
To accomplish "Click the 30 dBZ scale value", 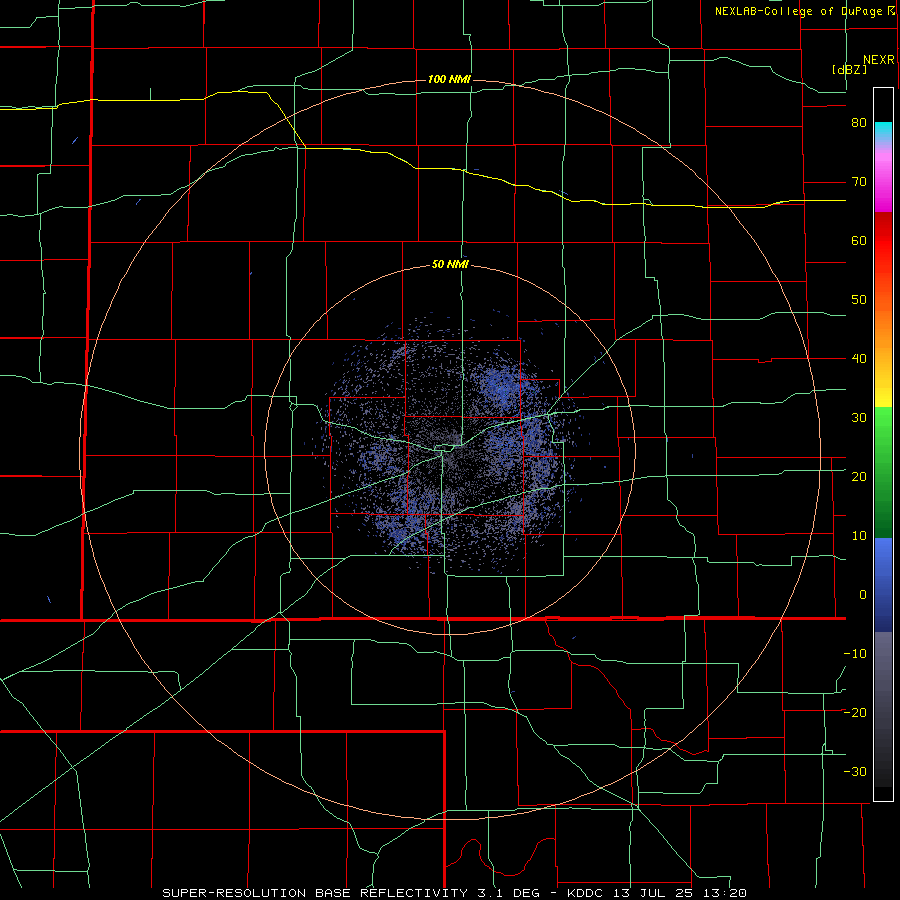I will coord(859,417).
